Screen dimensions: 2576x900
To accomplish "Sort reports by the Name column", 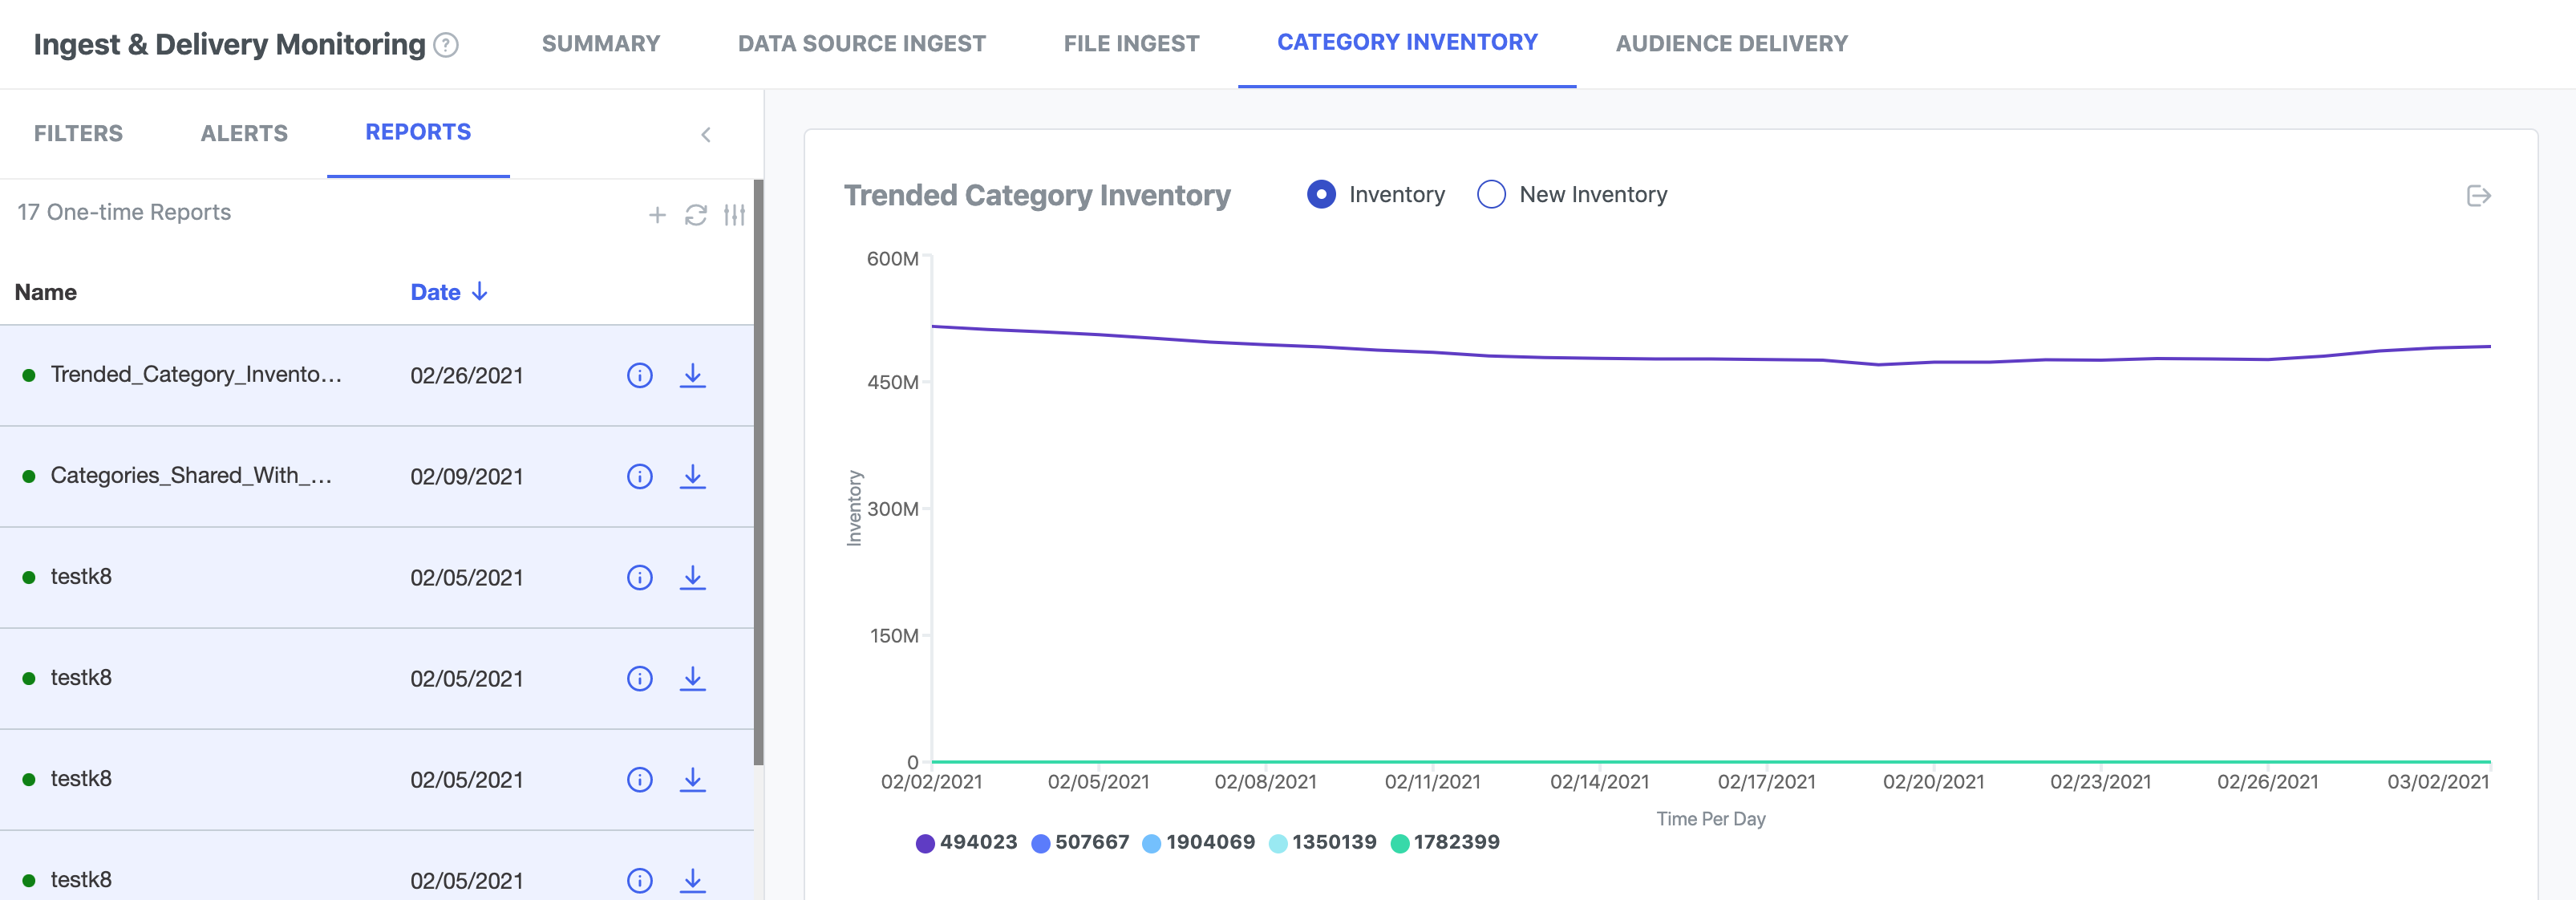I will point(46,293).
